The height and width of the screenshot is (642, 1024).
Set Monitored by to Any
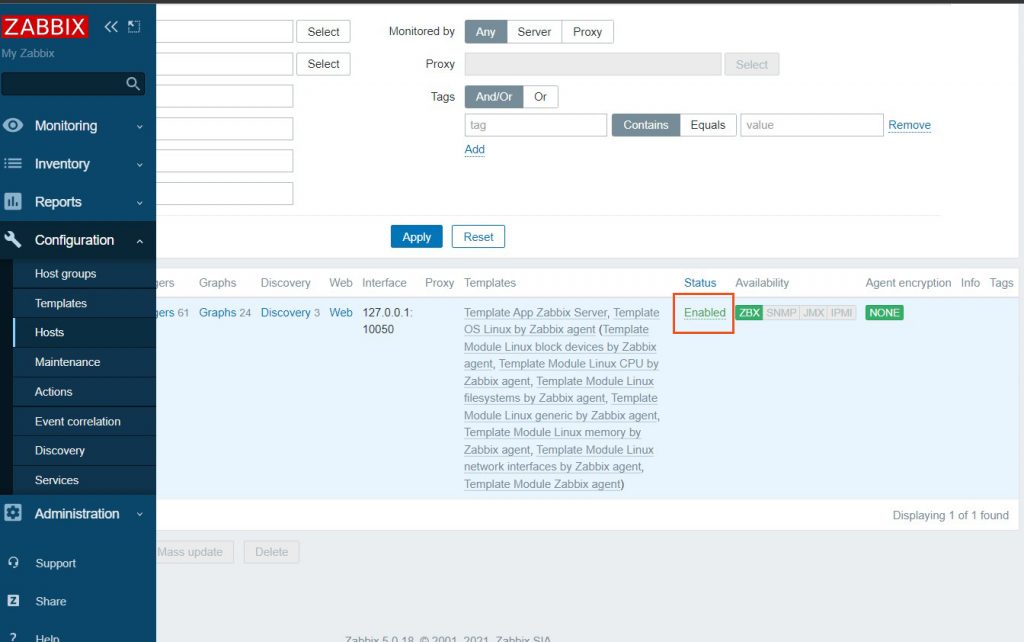pos(485,31)
